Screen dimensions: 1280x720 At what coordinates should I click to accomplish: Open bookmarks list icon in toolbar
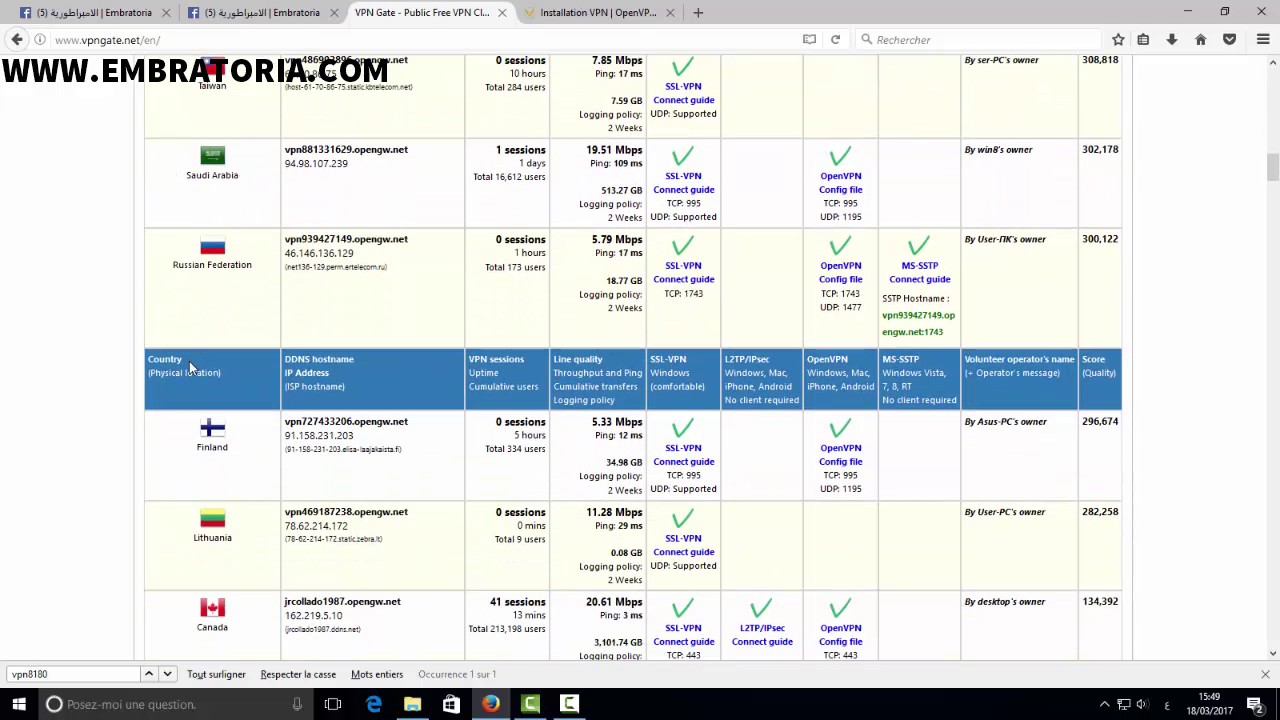pyautogui.click(x=1143, y=40)
